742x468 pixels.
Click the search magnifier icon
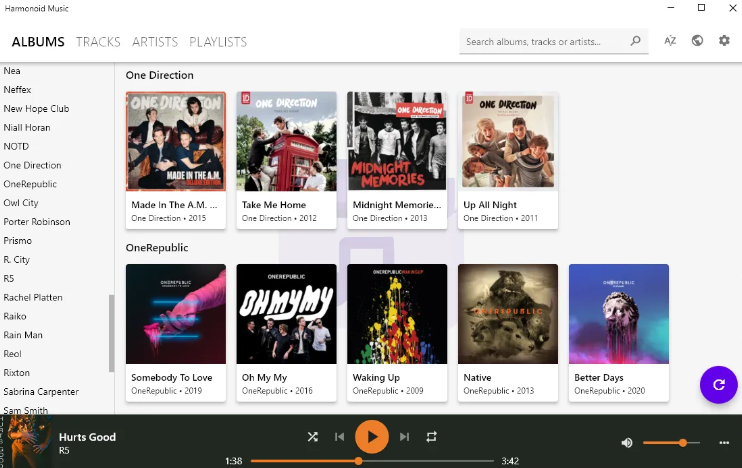tap(636, 42)
